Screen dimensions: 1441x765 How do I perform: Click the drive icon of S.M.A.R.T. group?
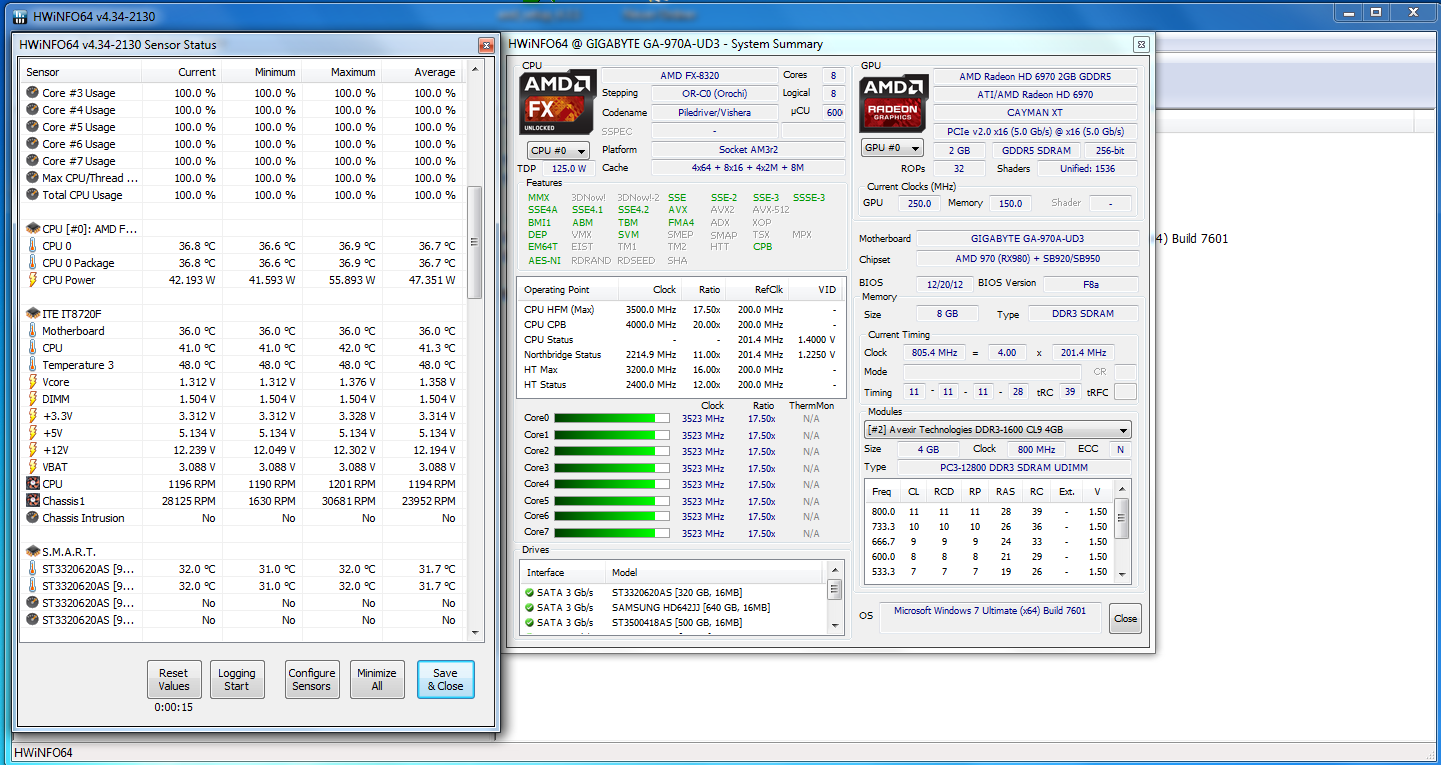(x=32, y=552)
